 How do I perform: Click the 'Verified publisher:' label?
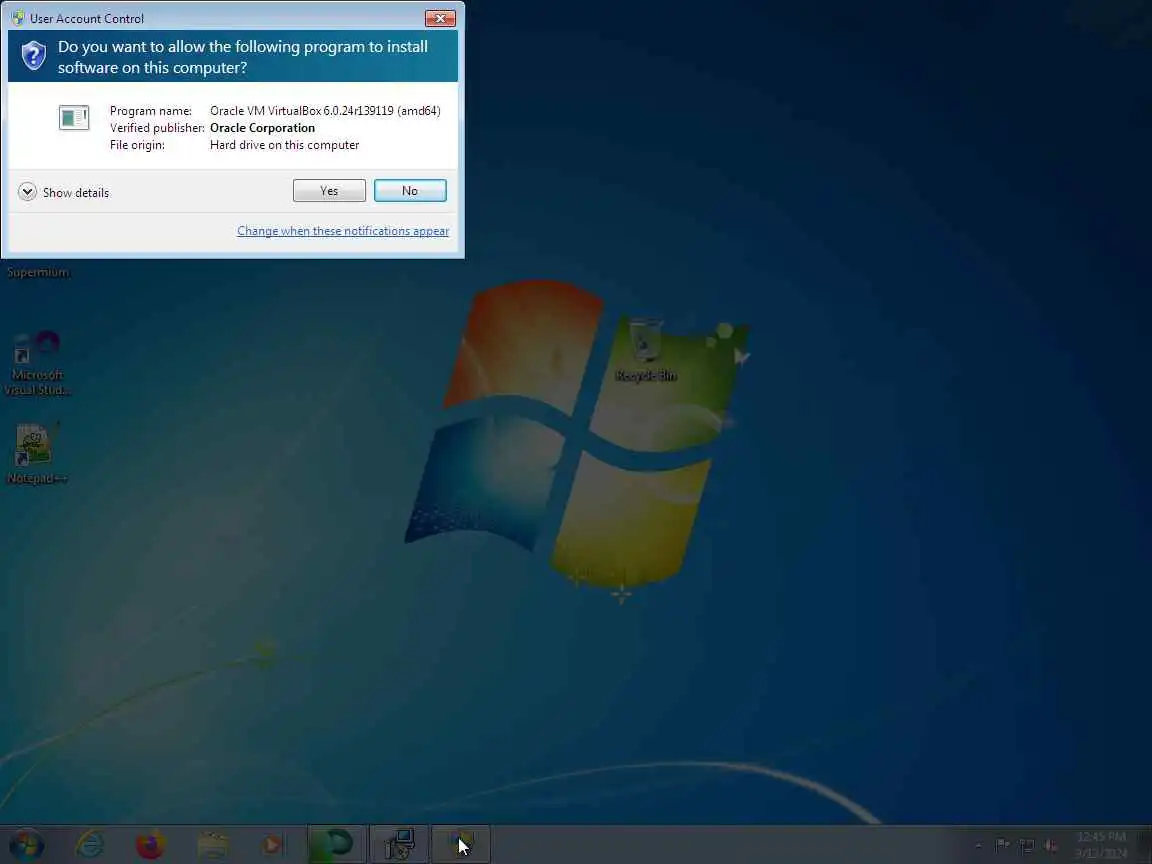(156, 128)
